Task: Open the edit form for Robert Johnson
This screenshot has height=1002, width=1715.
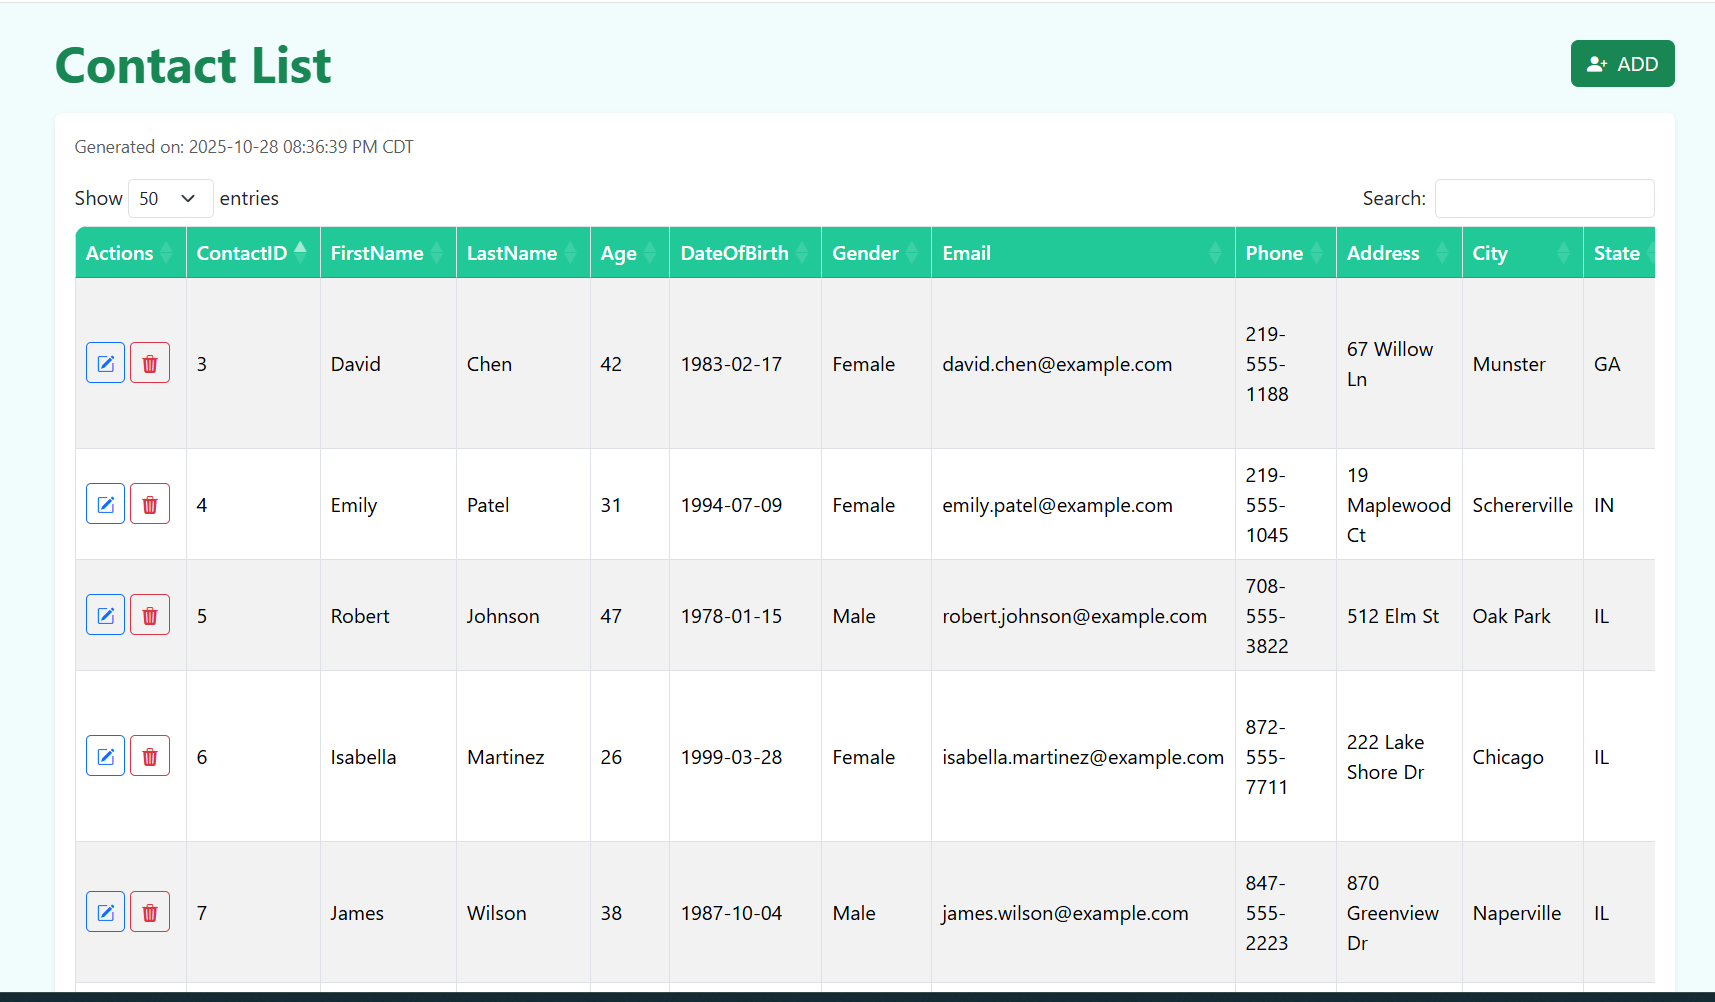Action: tap(105, 614)
